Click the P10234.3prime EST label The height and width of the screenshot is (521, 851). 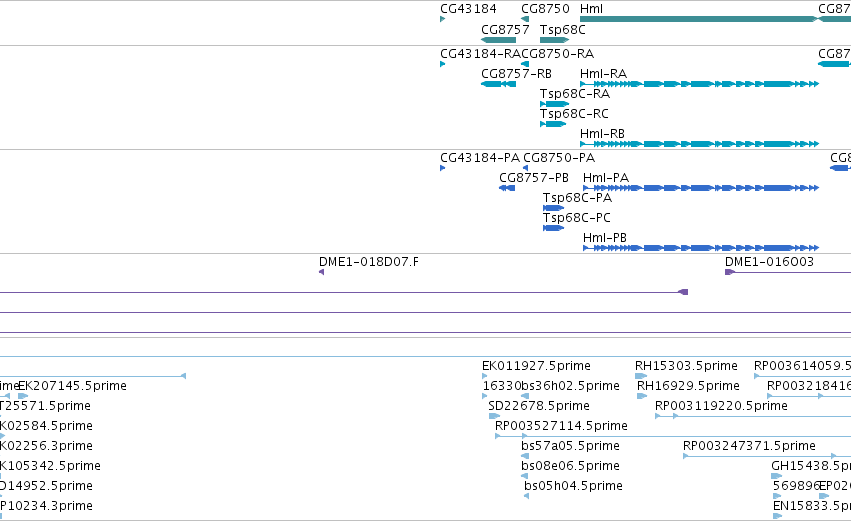pos(46,506)
